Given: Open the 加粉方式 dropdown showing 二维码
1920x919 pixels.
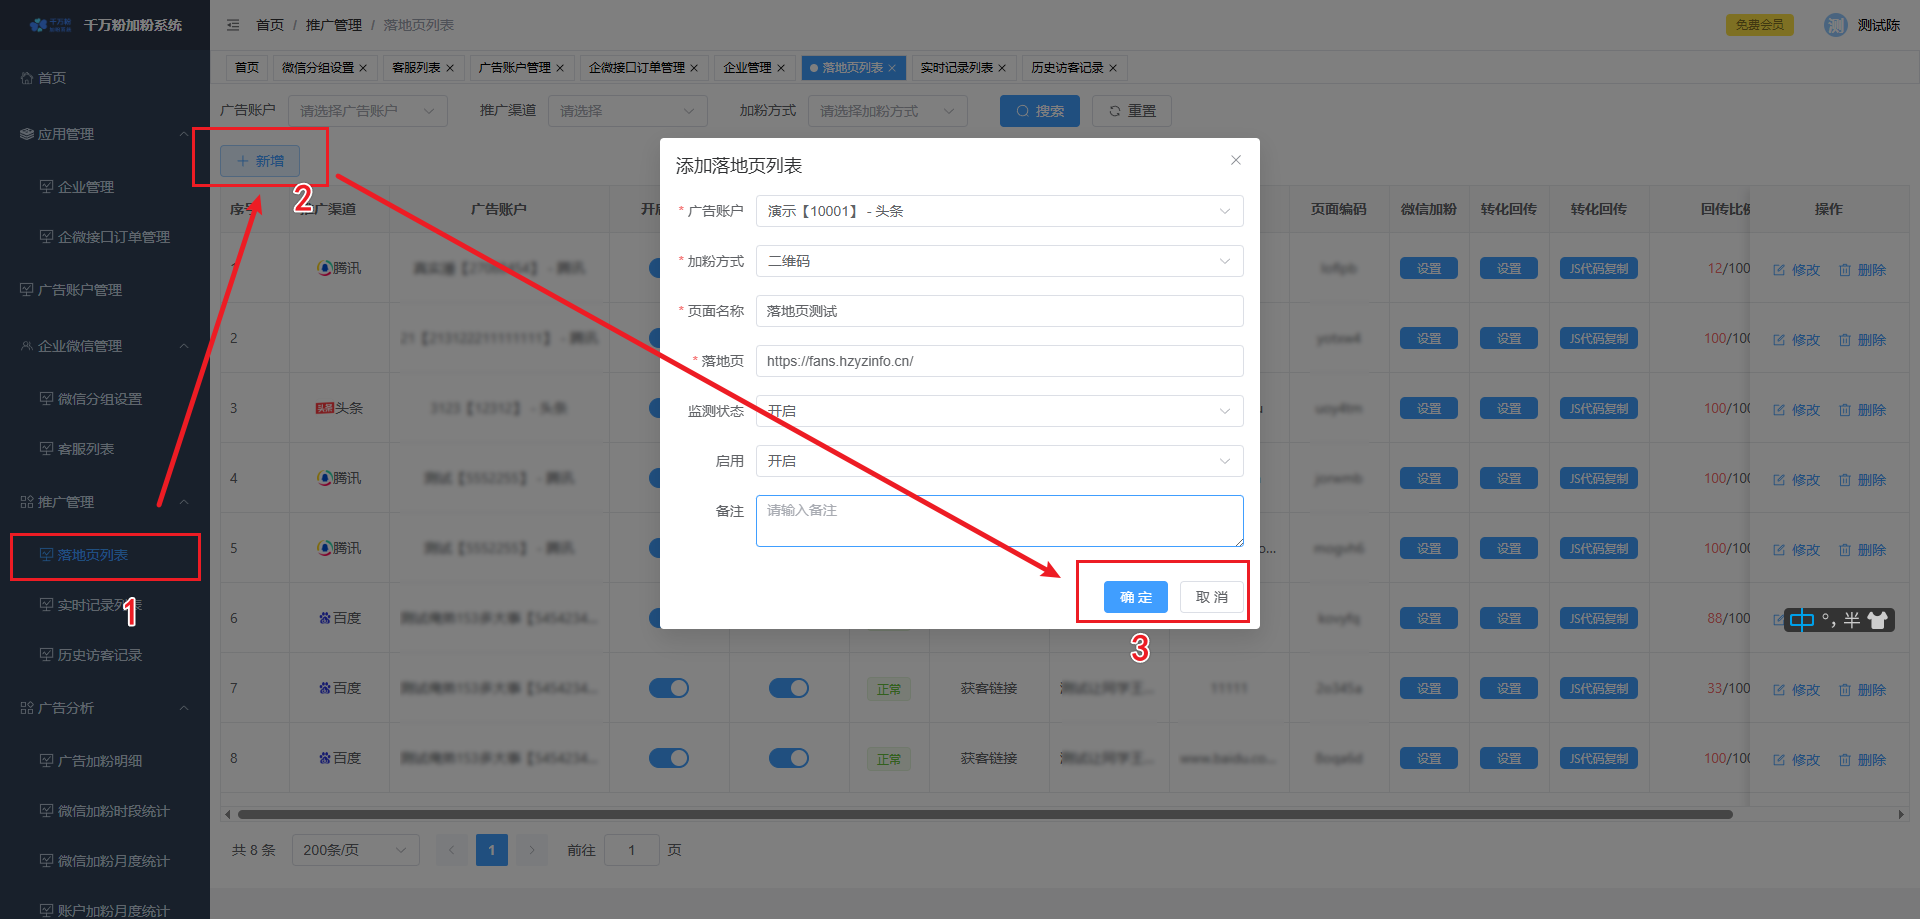Looking at the screenshot, I should point(999,261).
